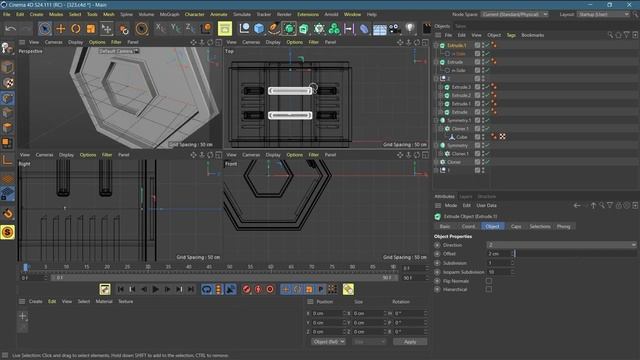Click the Undo arrow icon
Screen dimensions: 640x360
(x=11, y=29)
